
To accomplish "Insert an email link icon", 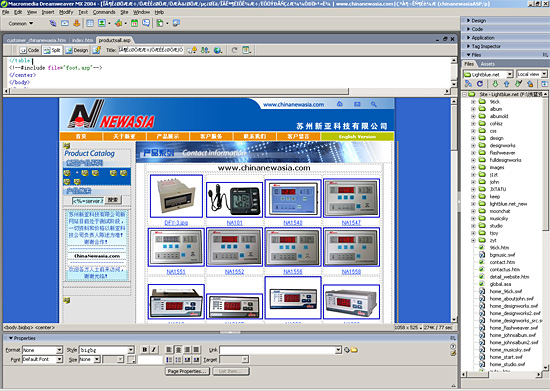I will click(65, 23).
